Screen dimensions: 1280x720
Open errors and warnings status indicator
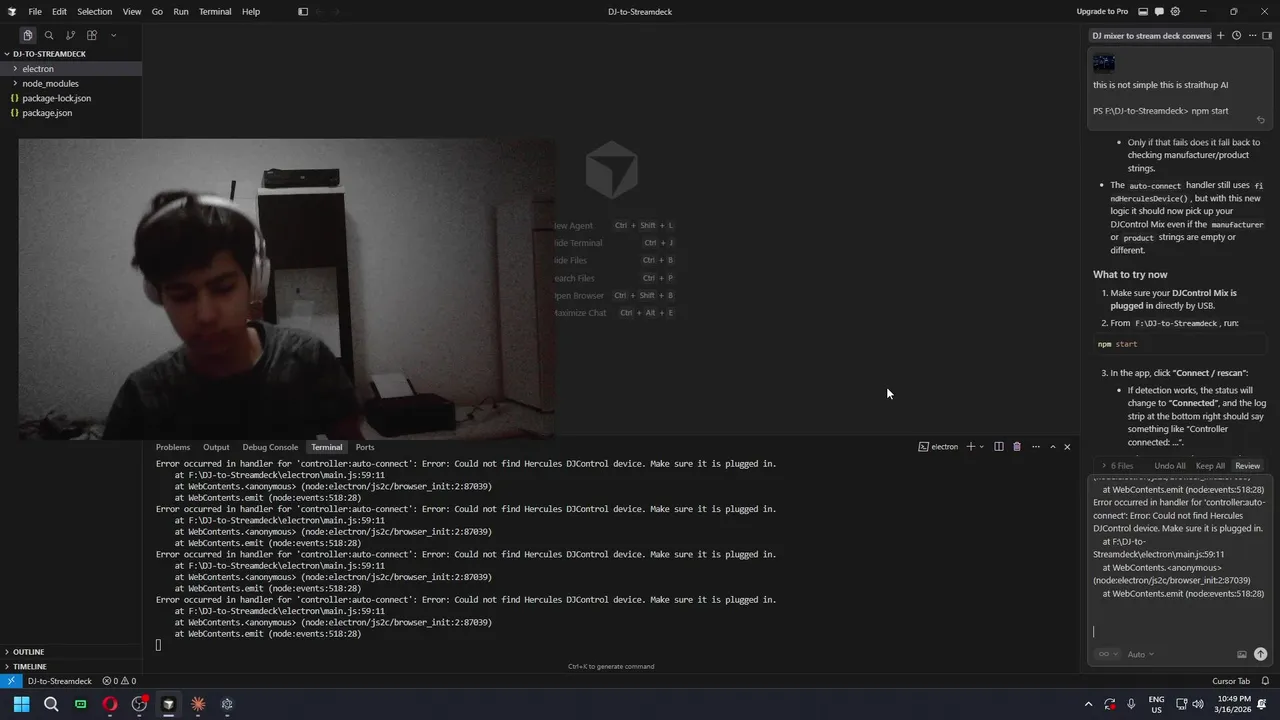pos(119,681)
